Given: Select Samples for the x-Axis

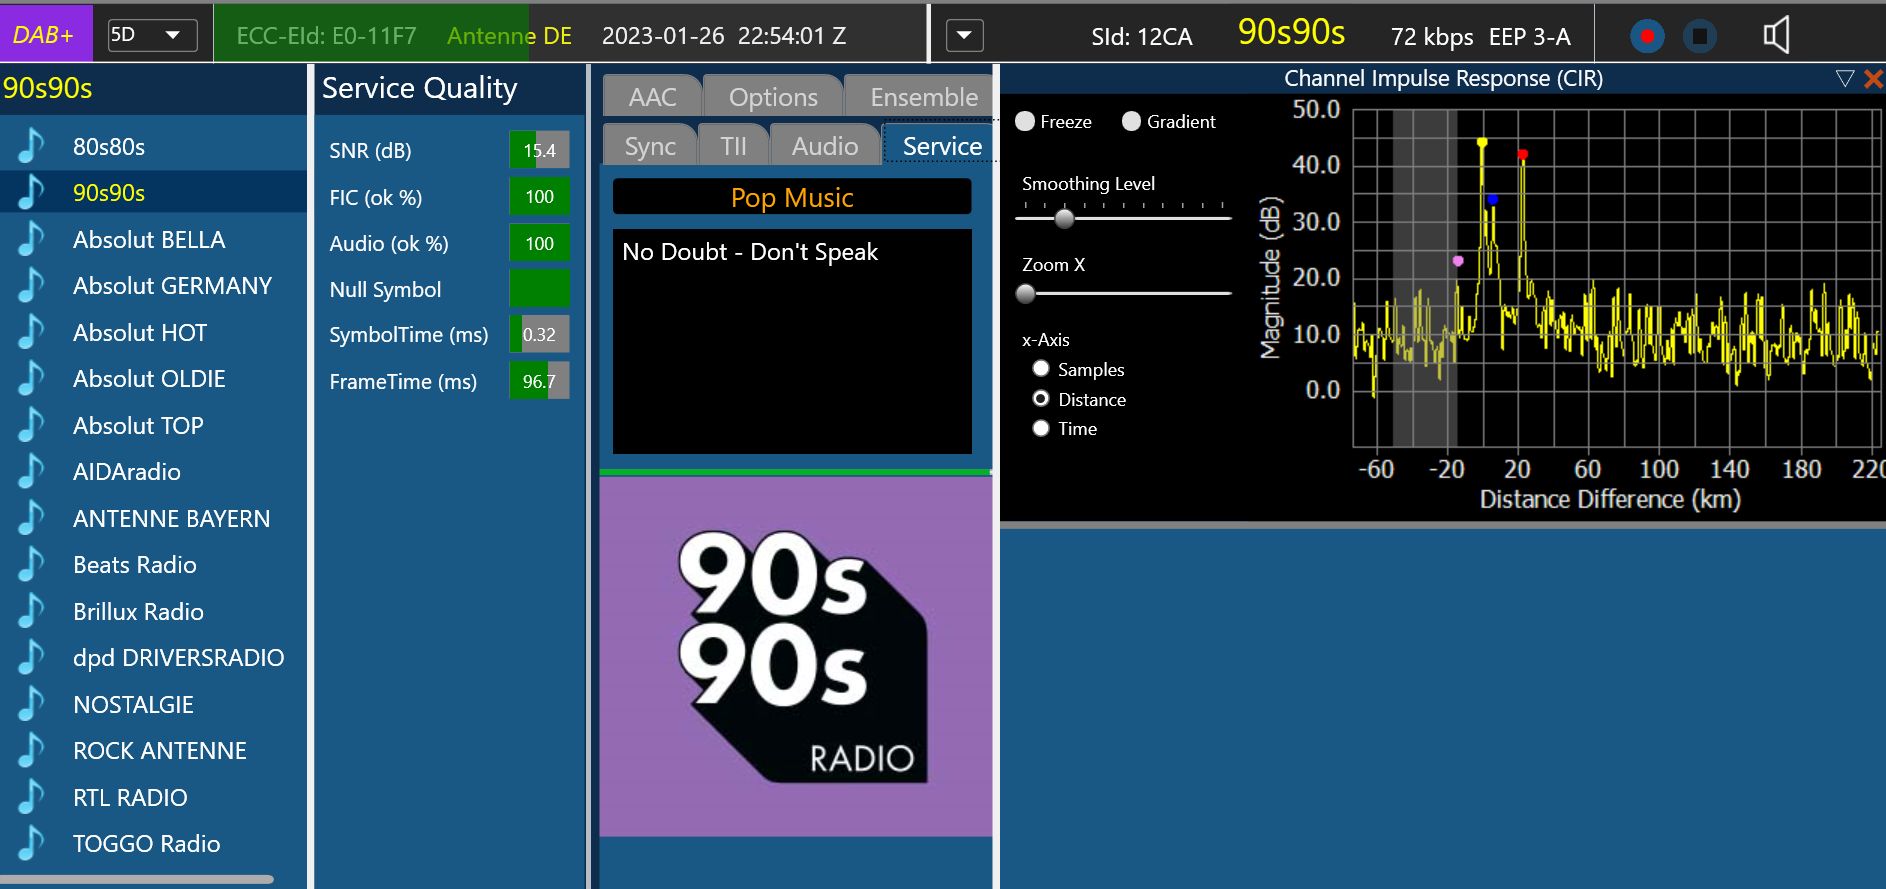Looking at the screenshot, I should click(1041, 369).
